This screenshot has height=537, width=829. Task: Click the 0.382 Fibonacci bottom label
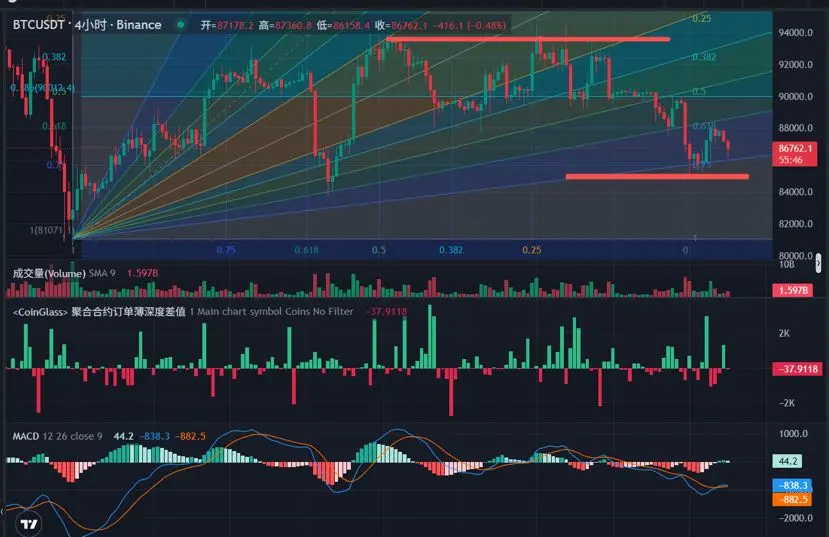451,250
